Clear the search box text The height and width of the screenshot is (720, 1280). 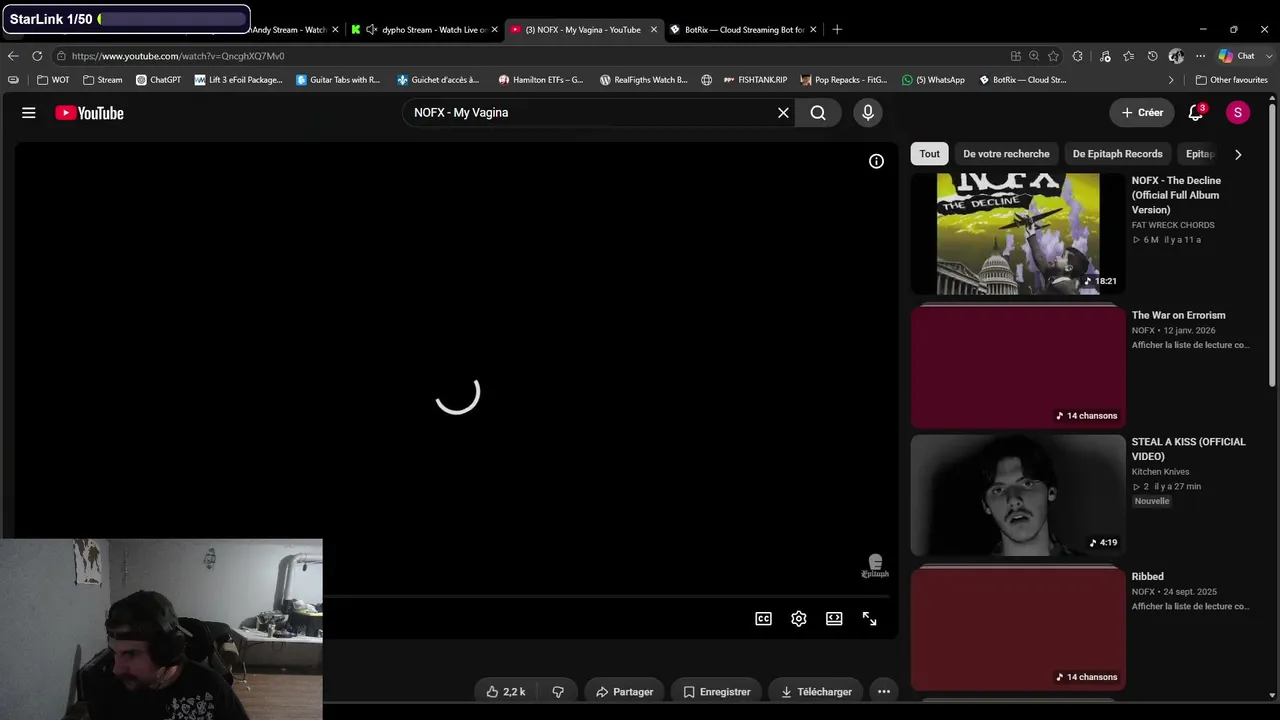point(783,113)
